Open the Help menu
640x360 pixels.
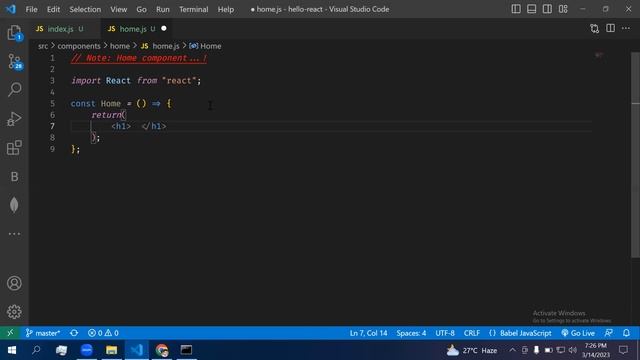pos(226,9)
